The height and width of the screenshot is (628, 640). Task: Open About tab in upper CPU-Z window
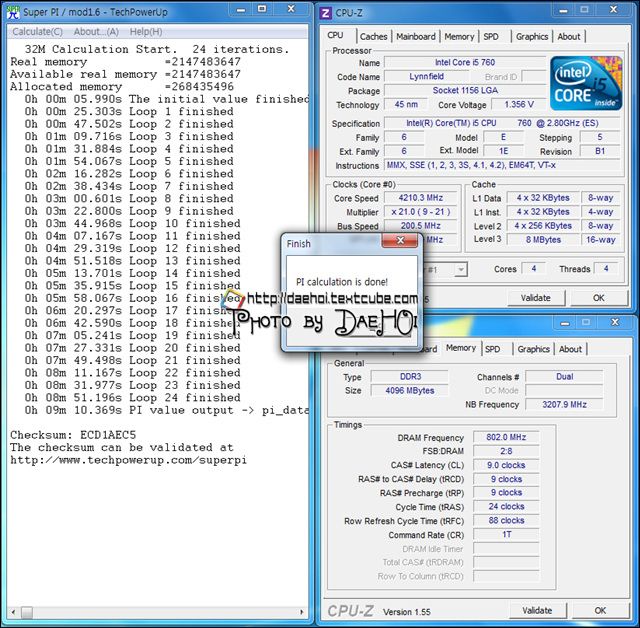tap(569, 37)
